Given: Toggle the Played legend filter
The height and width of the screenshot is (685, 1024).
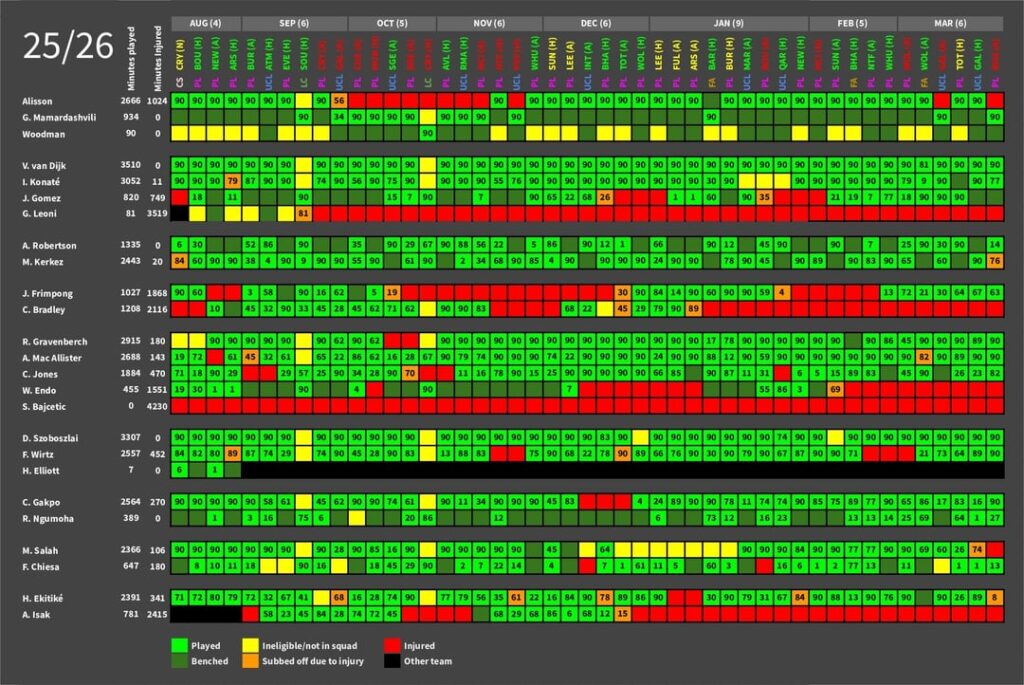Looking at the screenshot, I should pos(195,645).
